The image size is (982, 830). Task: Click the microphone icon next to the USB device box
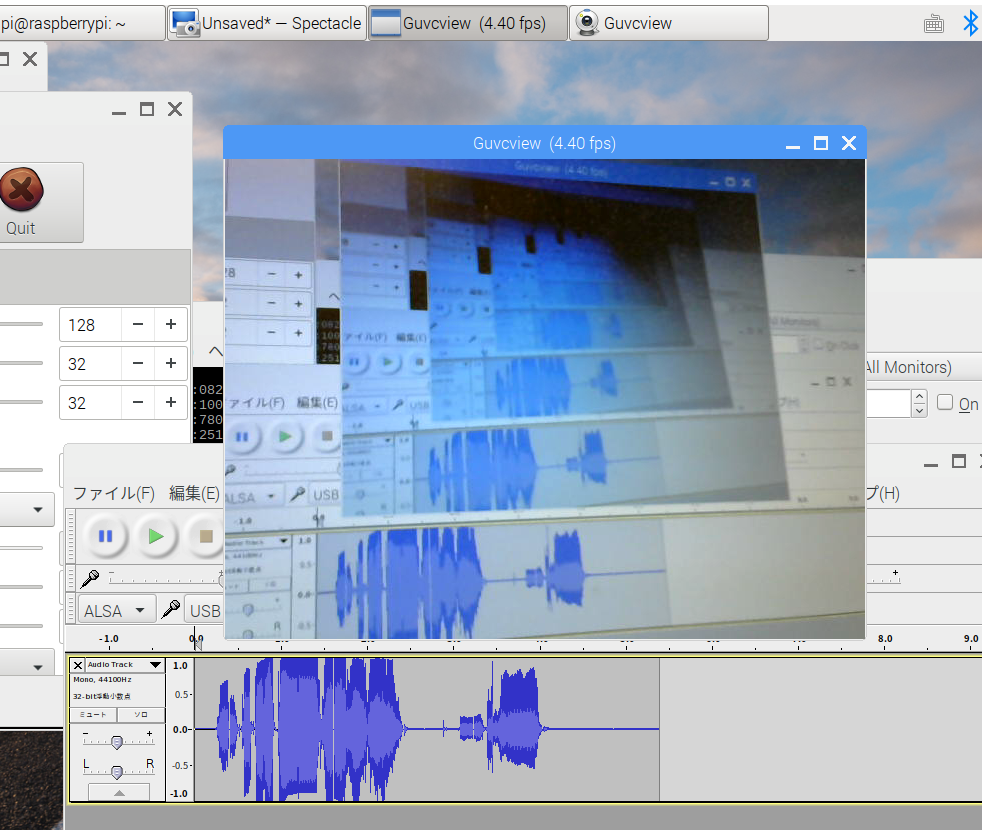(171, 610)
